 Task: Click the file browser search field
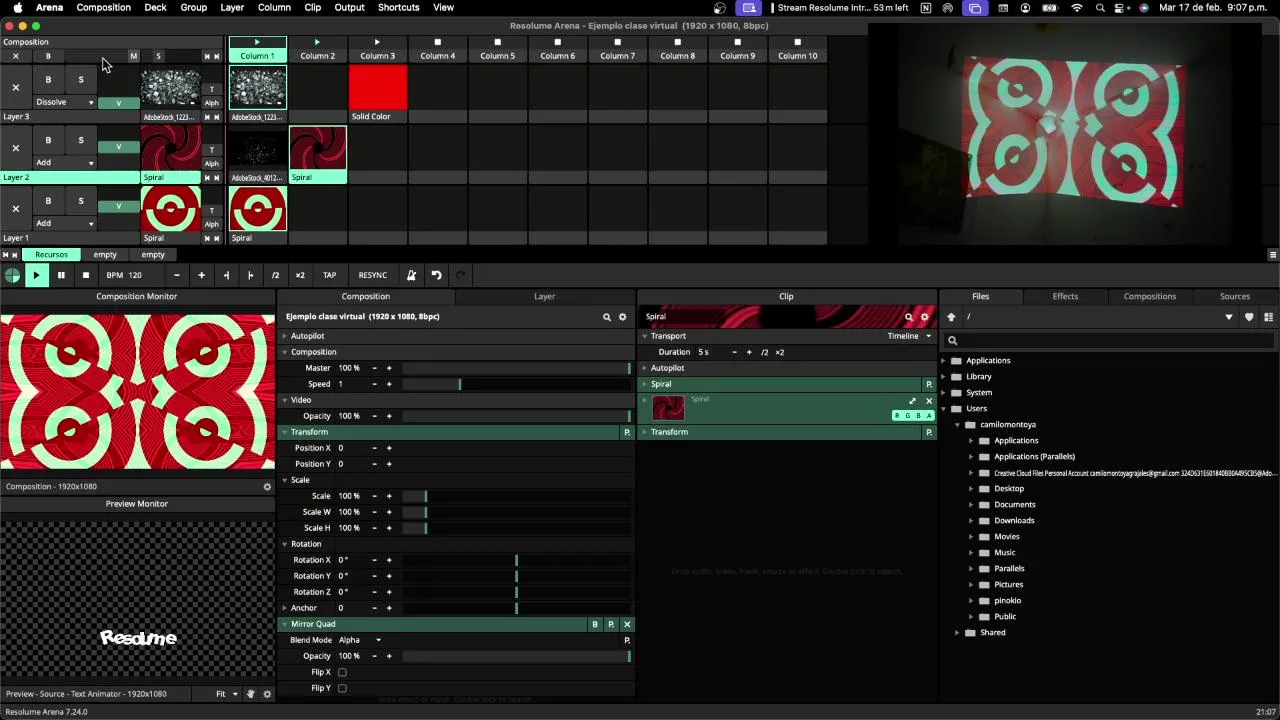[1110, 341]
